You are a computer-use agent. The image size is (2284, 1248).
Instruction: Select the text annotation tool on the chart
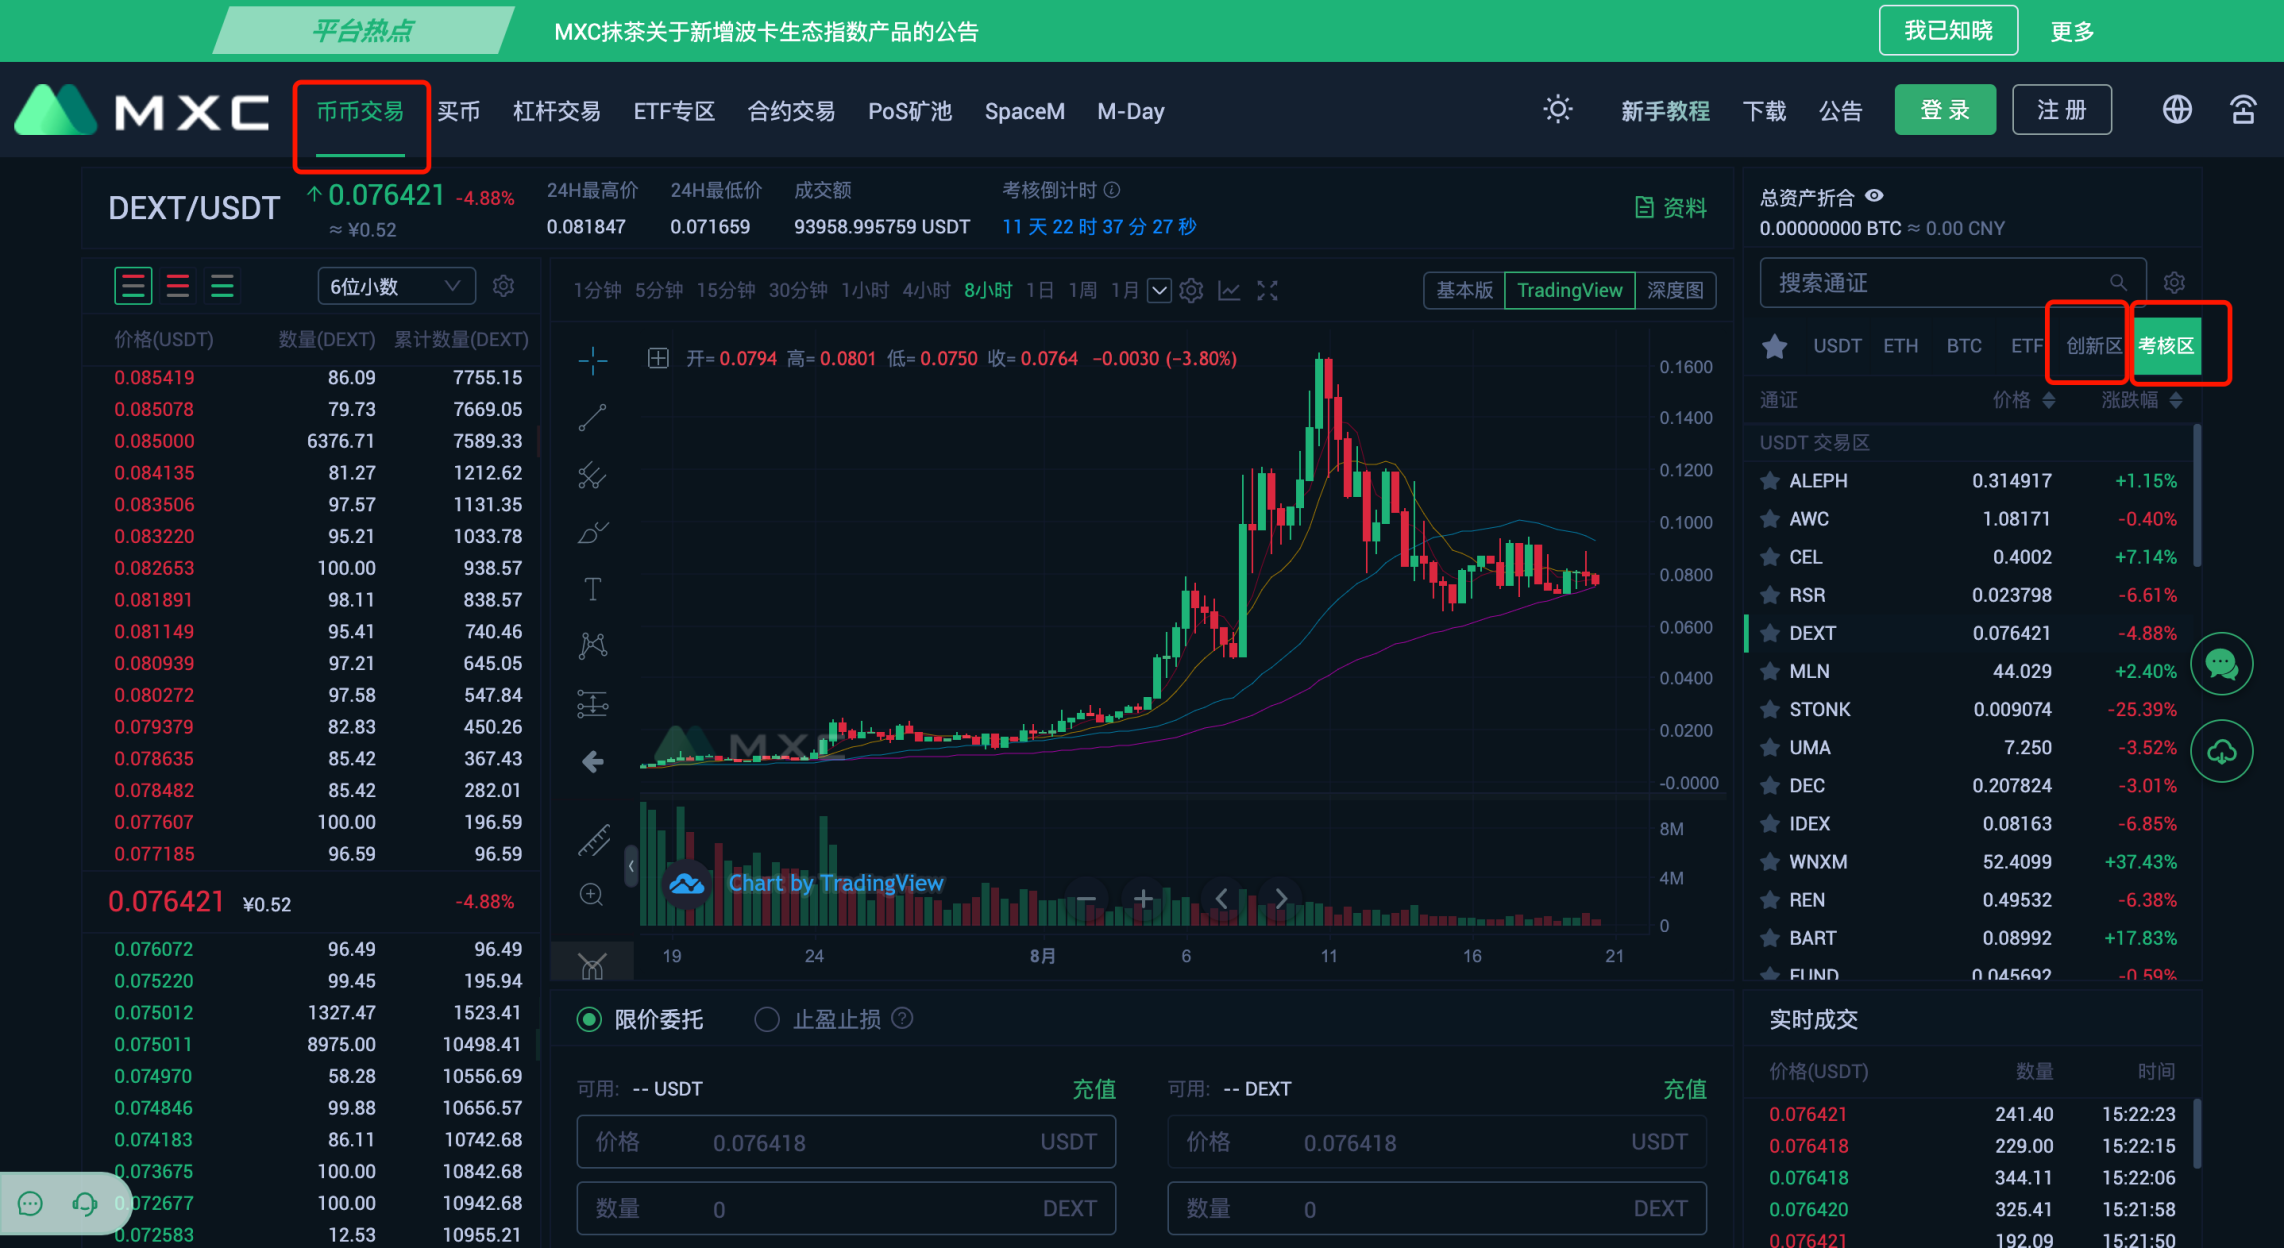[x=592, y=589]
